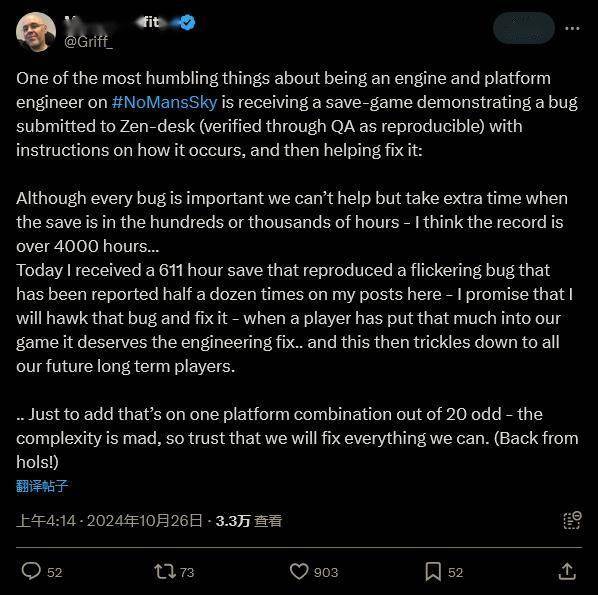This screenshot has width=598, height=595.
Task: Click the 903 likes count
Action: [x=326, y=572]
